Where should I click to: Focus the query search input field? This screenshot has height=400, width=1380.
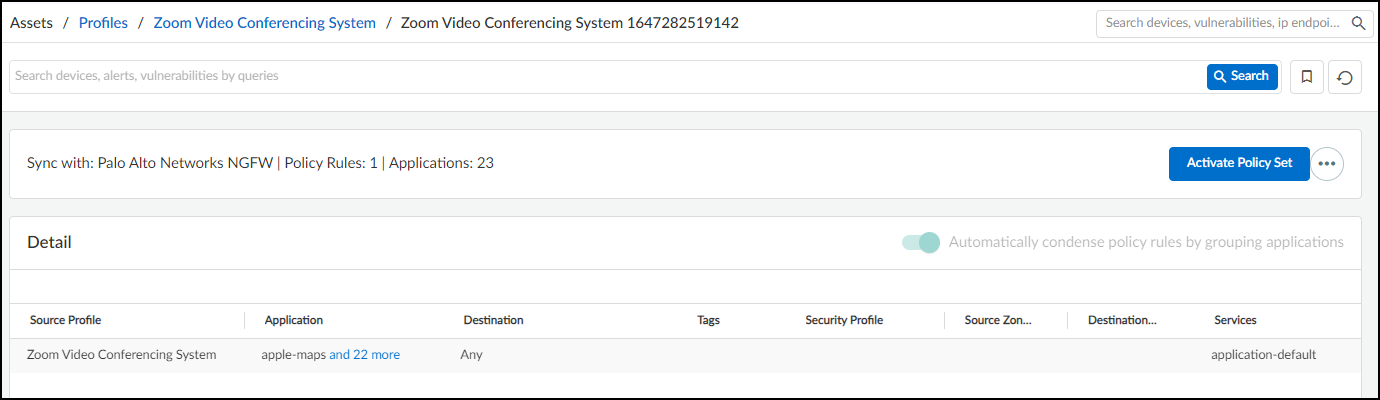(600, 76)
